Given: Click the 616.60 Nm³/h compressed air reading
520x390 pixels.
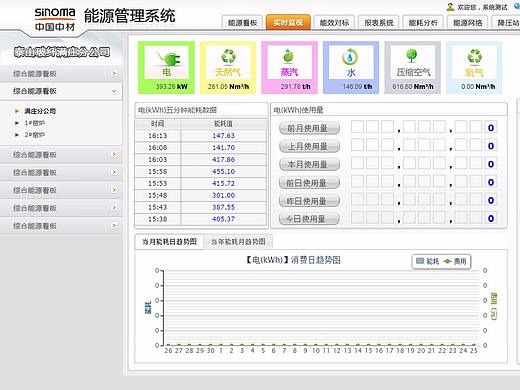Looking at the screenshot, I should [413, 87].
